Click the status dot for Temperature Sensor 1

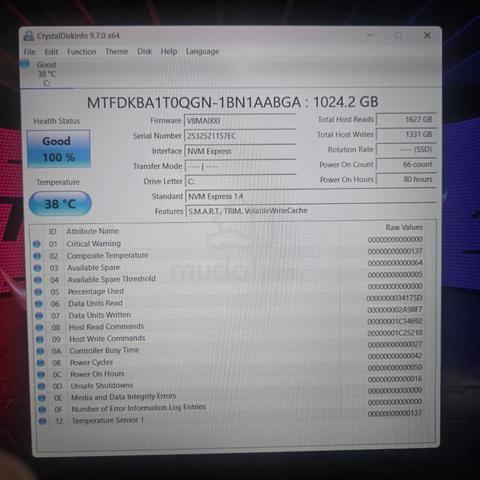click(42, 421)
